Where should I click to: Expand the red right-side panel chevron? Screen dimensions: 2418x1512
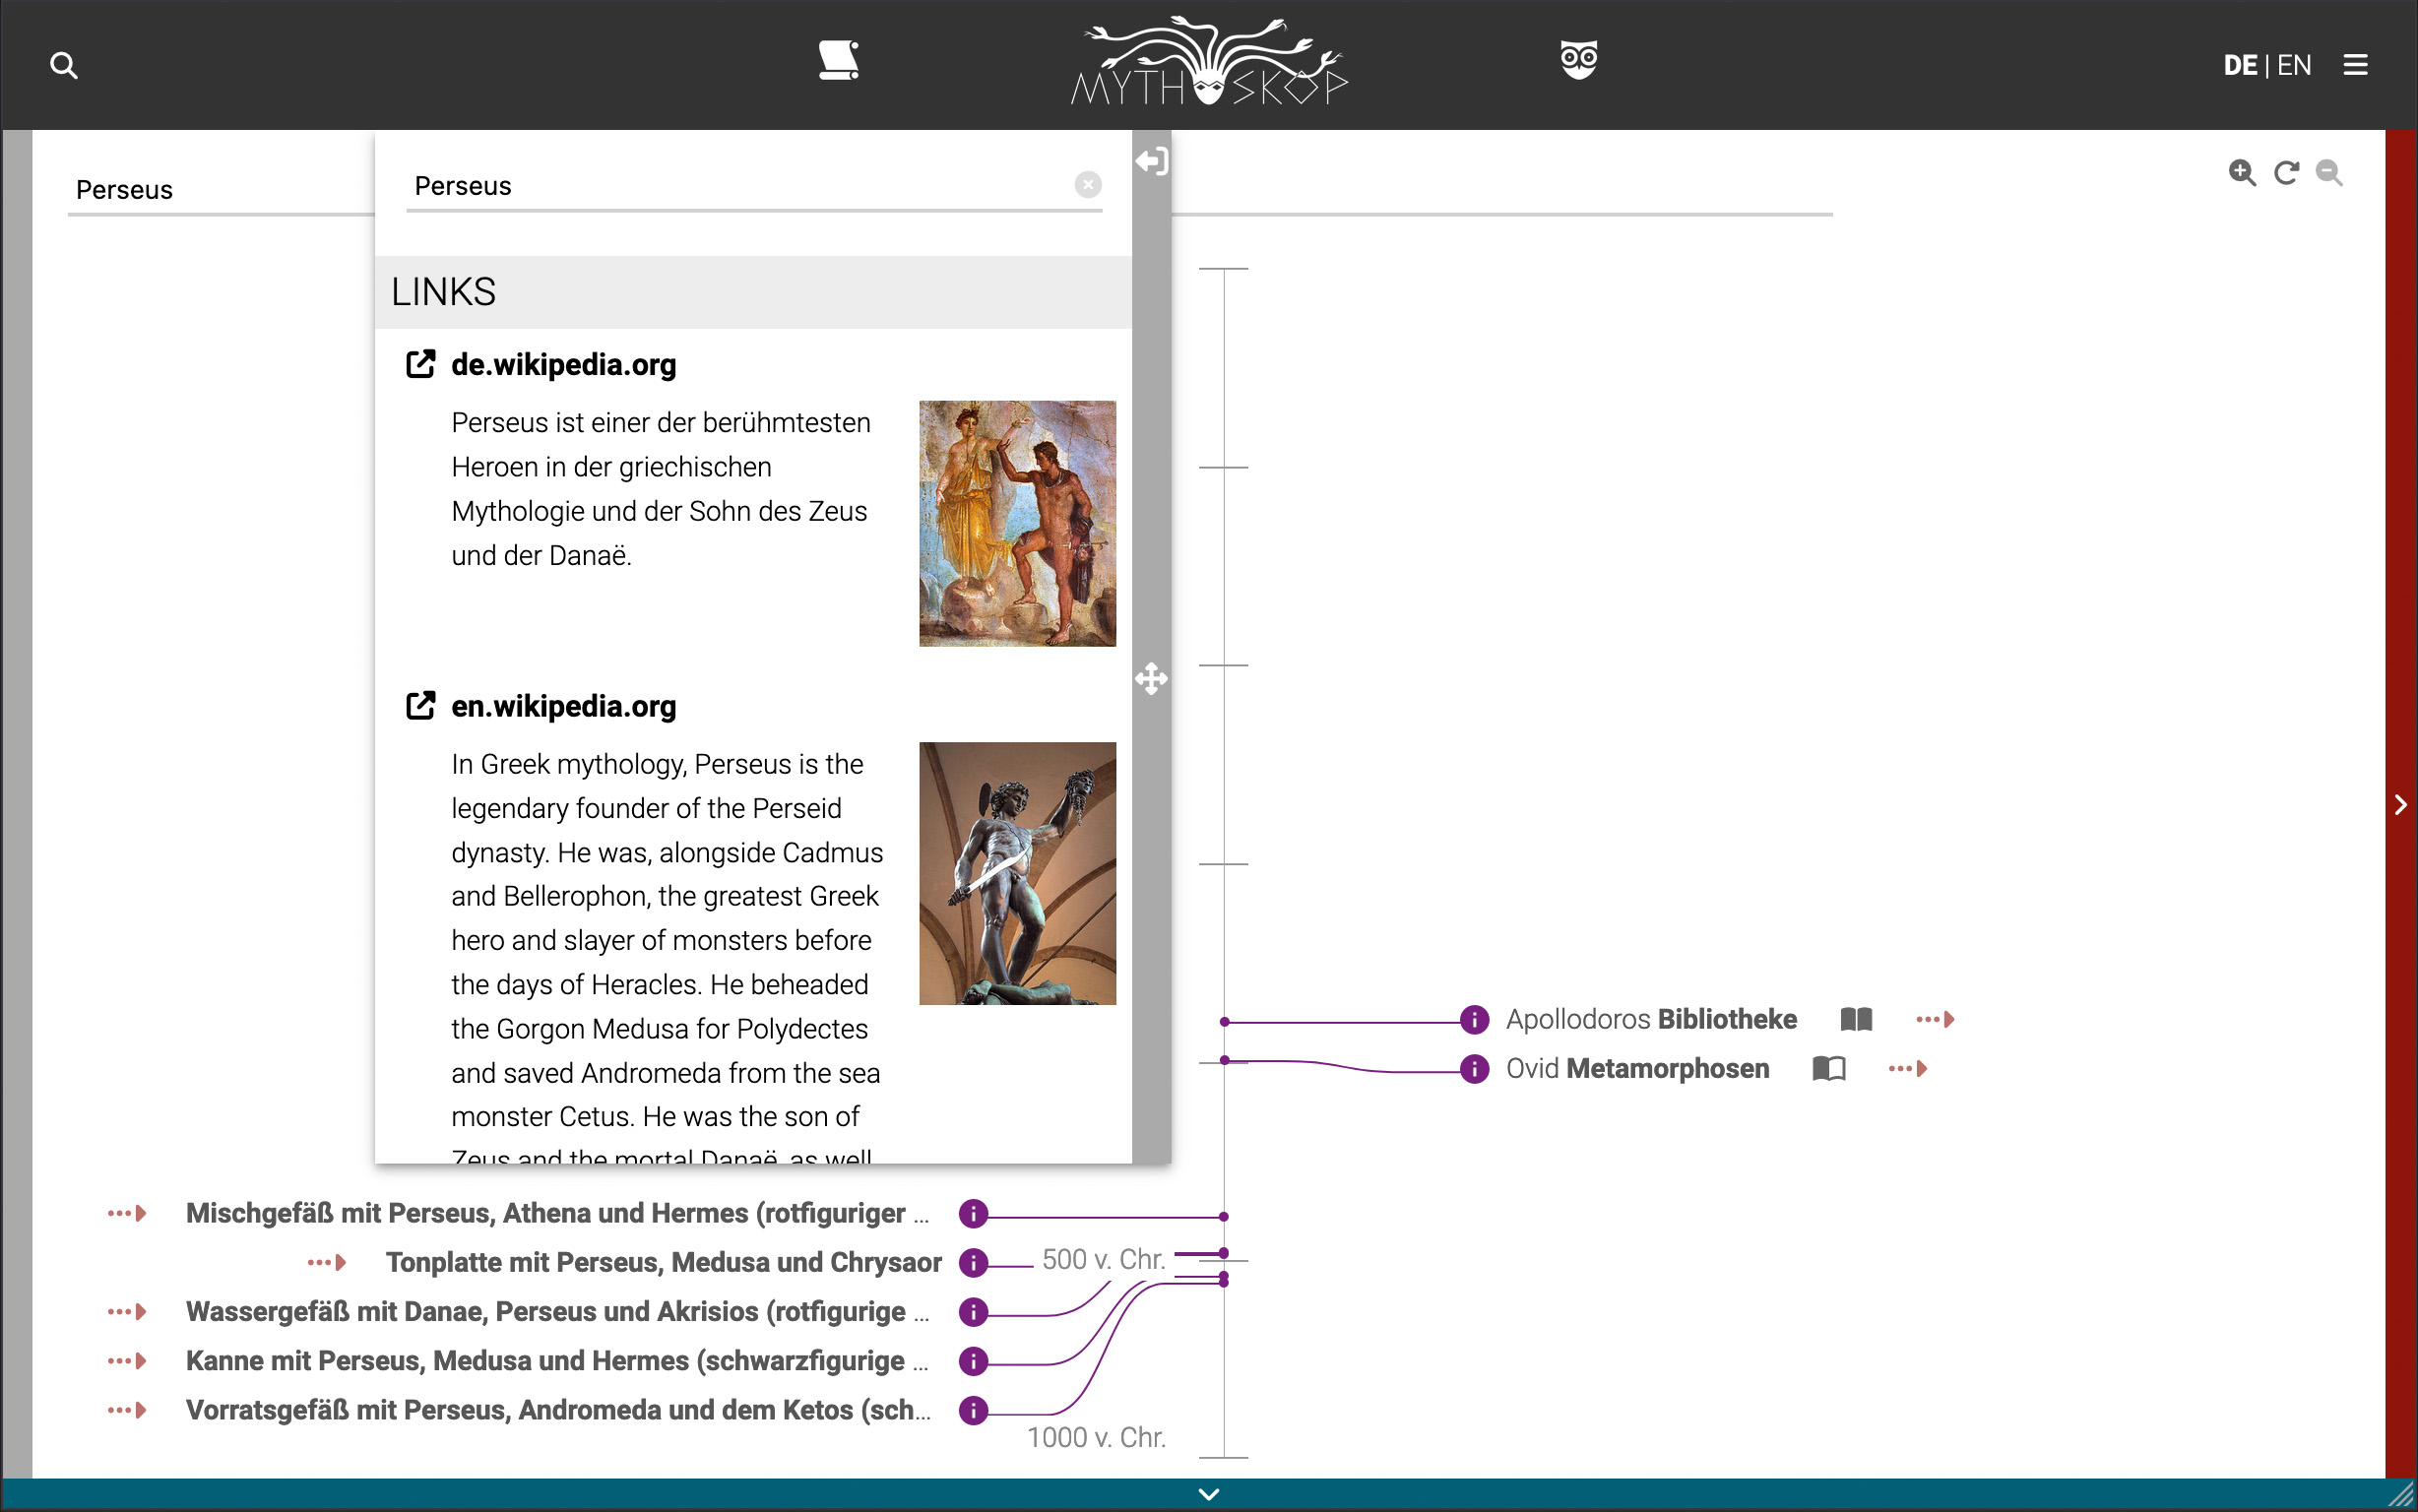pyautogui.click(x=2401, y=805)
